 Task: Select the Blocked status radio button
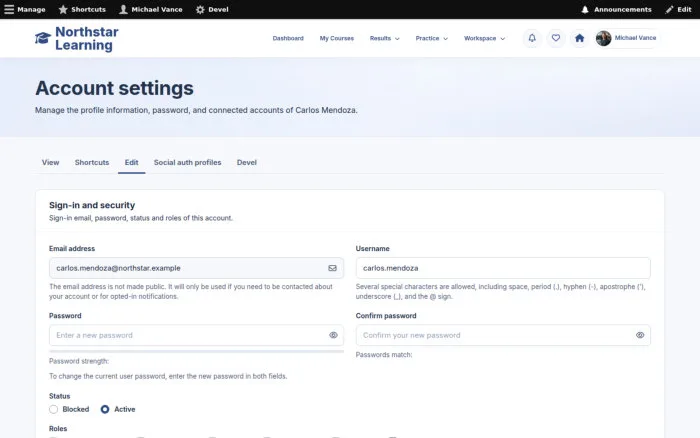pyautogui.click(x=54, y=409)
